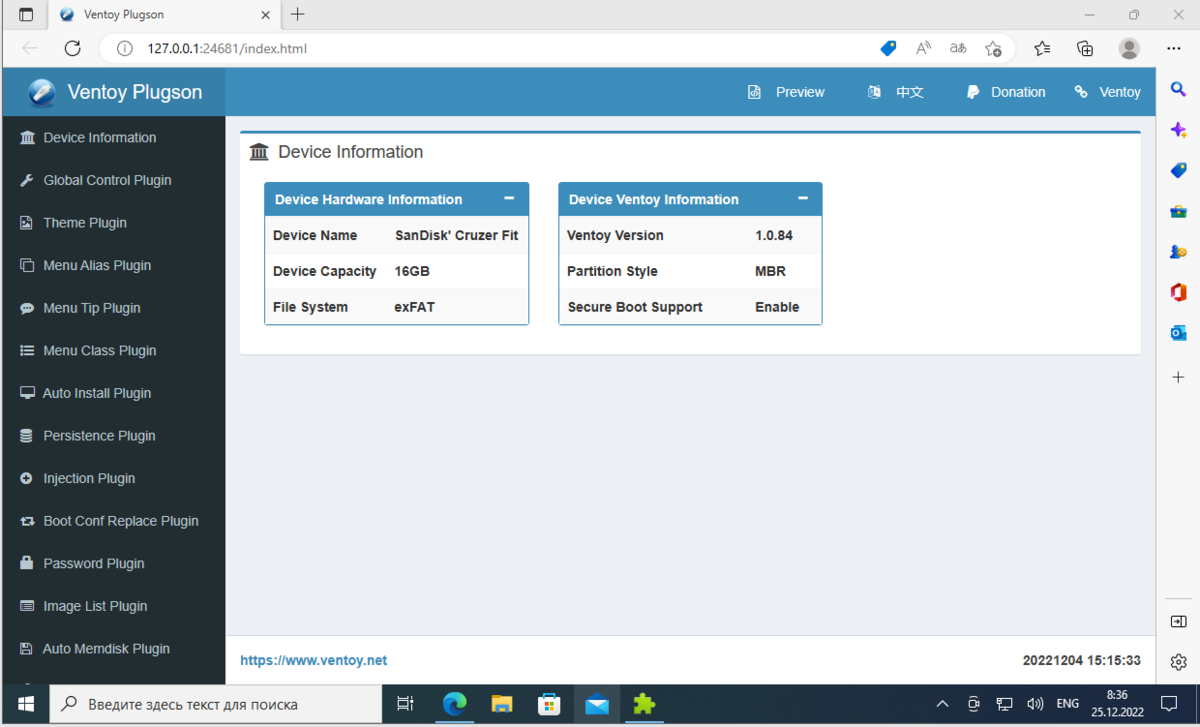Open browser Settings and more menu
This screenshot has height=727, width=1200.
click(1174, 48)
